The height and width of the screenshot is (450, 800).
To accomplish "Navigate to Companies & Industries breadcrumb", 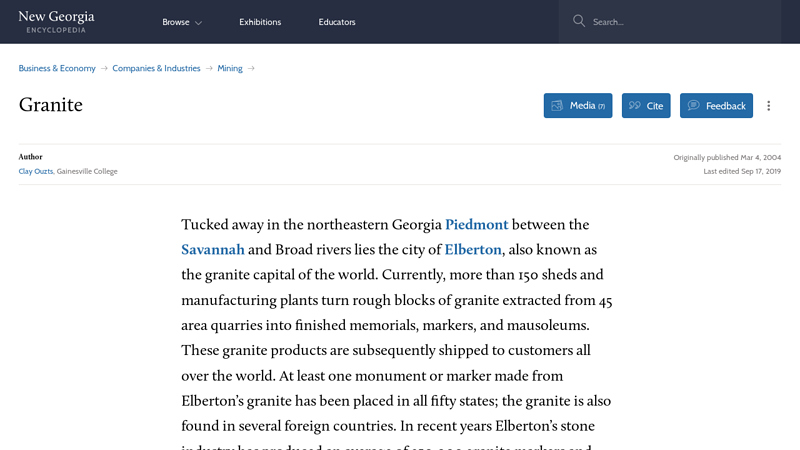I will [x=156, y=68].
